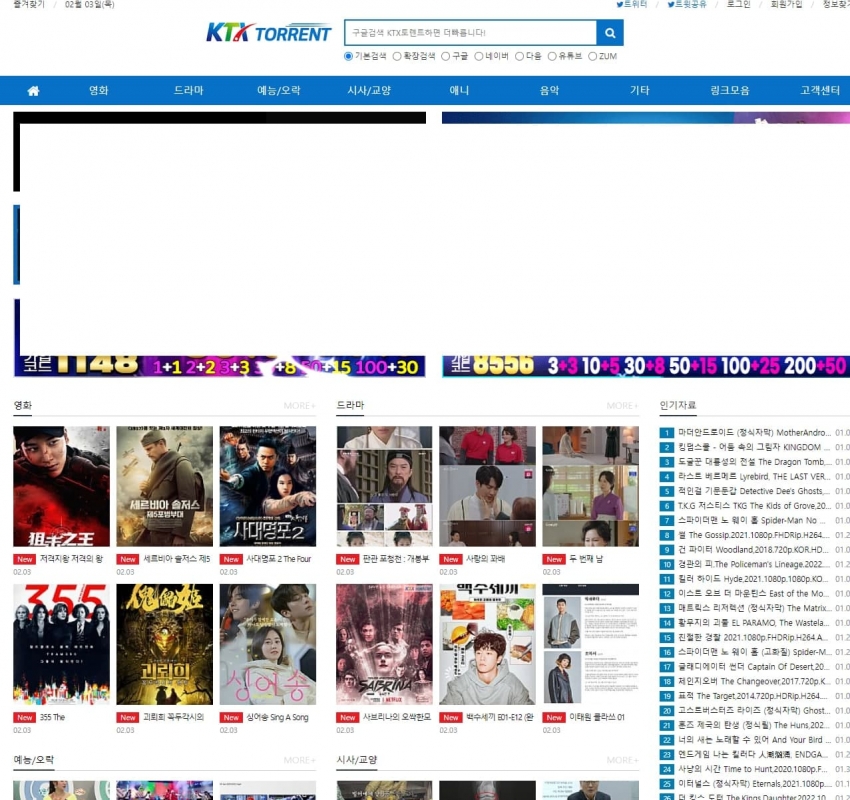
Task: Click MORE+ in the 영화 section
Action: [x=299, y=405]
